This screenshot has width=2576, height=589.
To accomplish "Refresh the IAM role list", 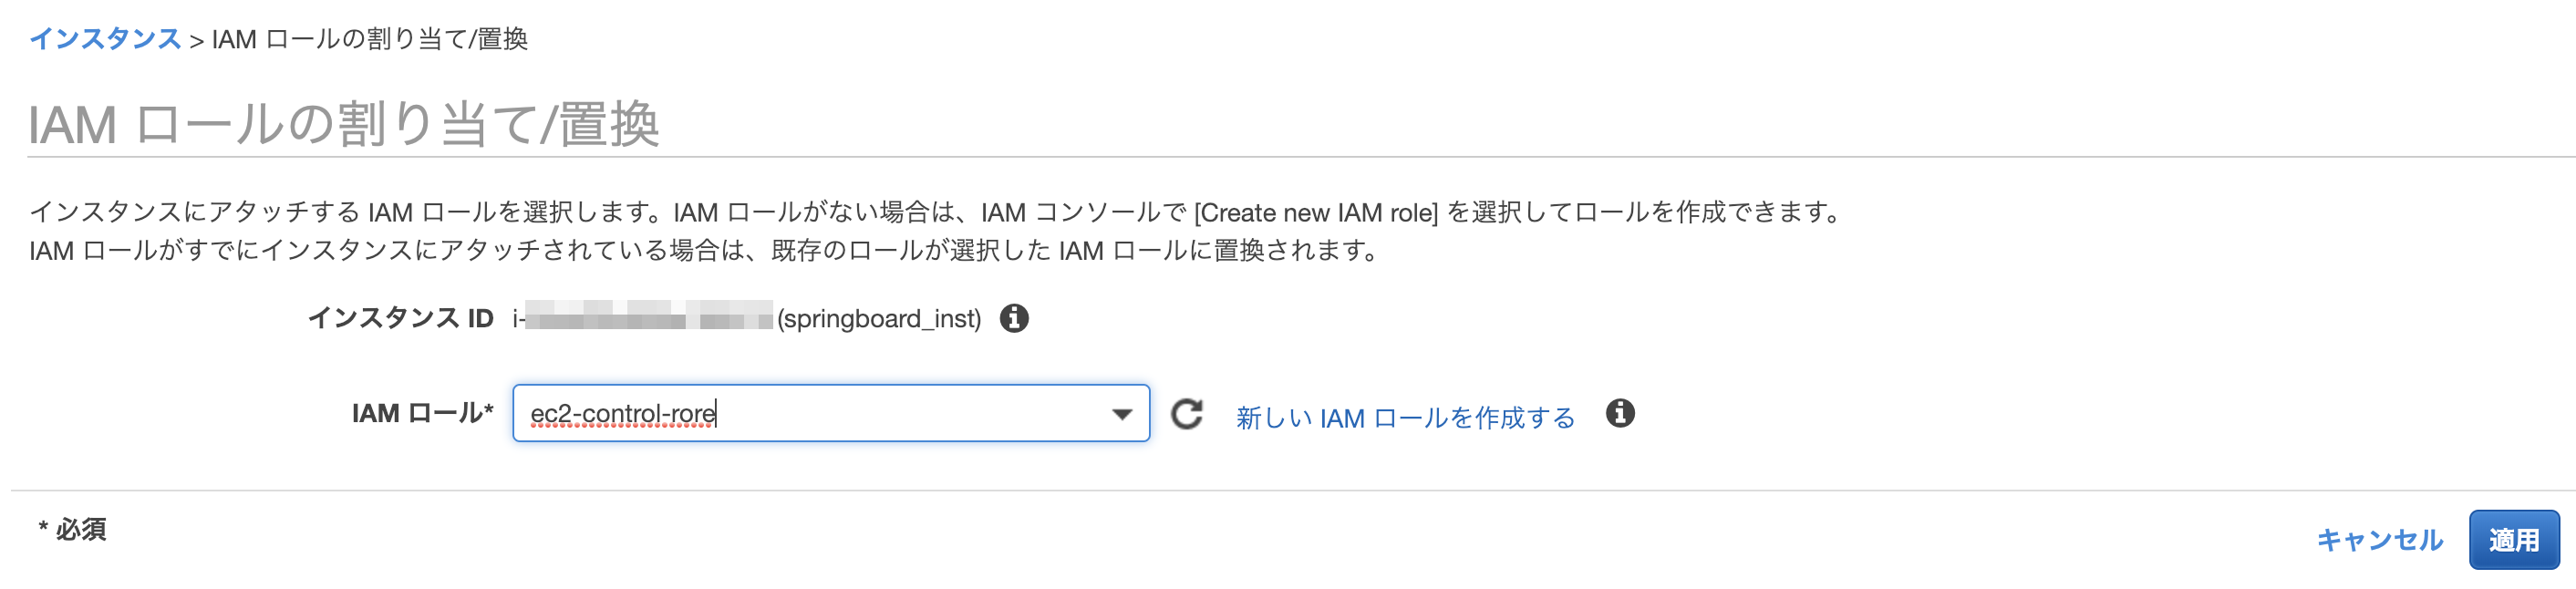I will click(x=1187, y=414).
